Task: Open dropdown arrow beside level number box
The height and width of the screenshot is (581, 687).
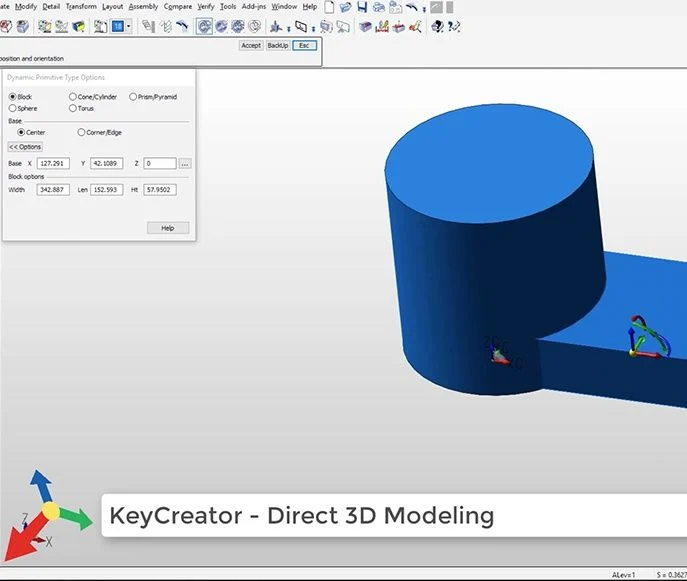Action: click(129, 26)
